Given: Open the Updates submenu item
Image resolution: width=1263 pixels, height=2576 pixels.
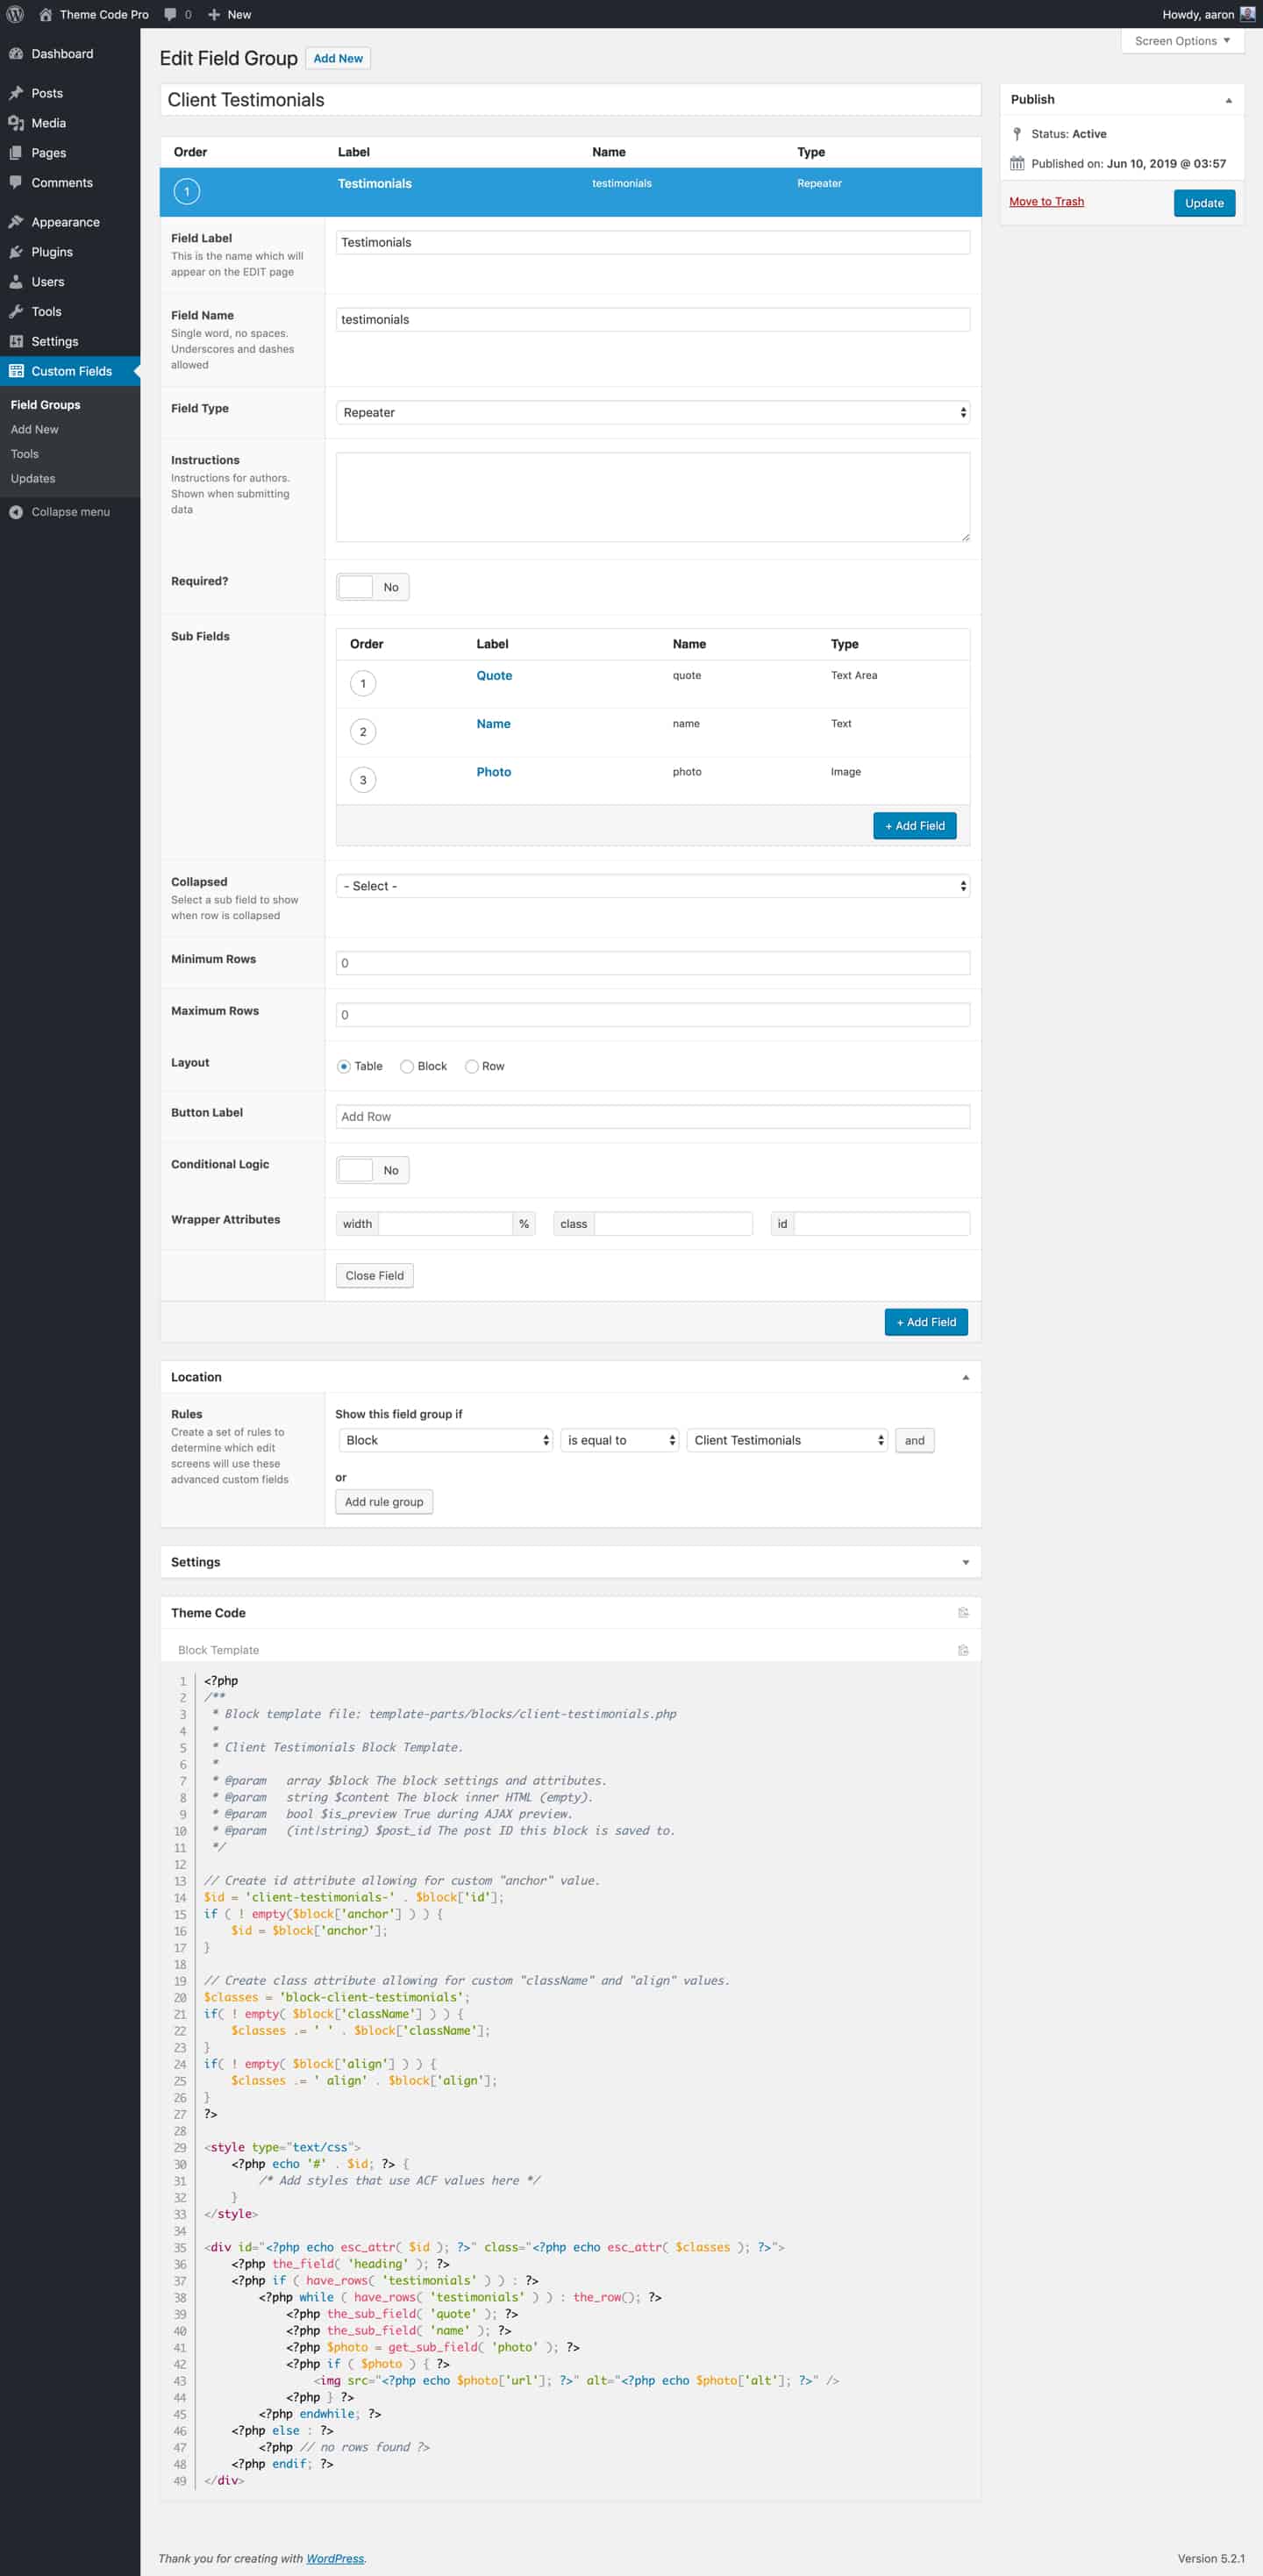Looking at the screenshot, I should click(33, 479).
